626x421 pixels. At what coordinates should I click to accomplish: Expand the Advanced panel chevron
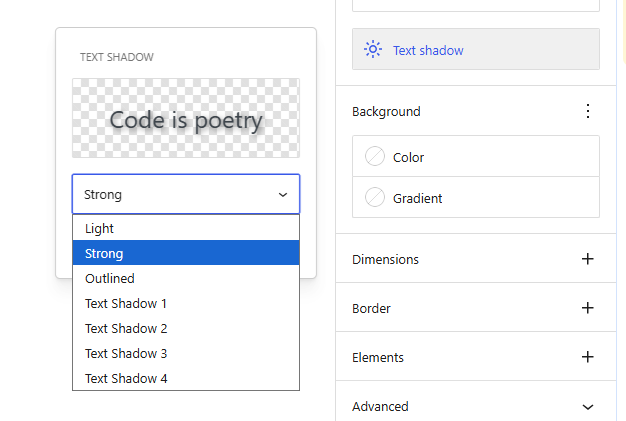click(588, 407)
